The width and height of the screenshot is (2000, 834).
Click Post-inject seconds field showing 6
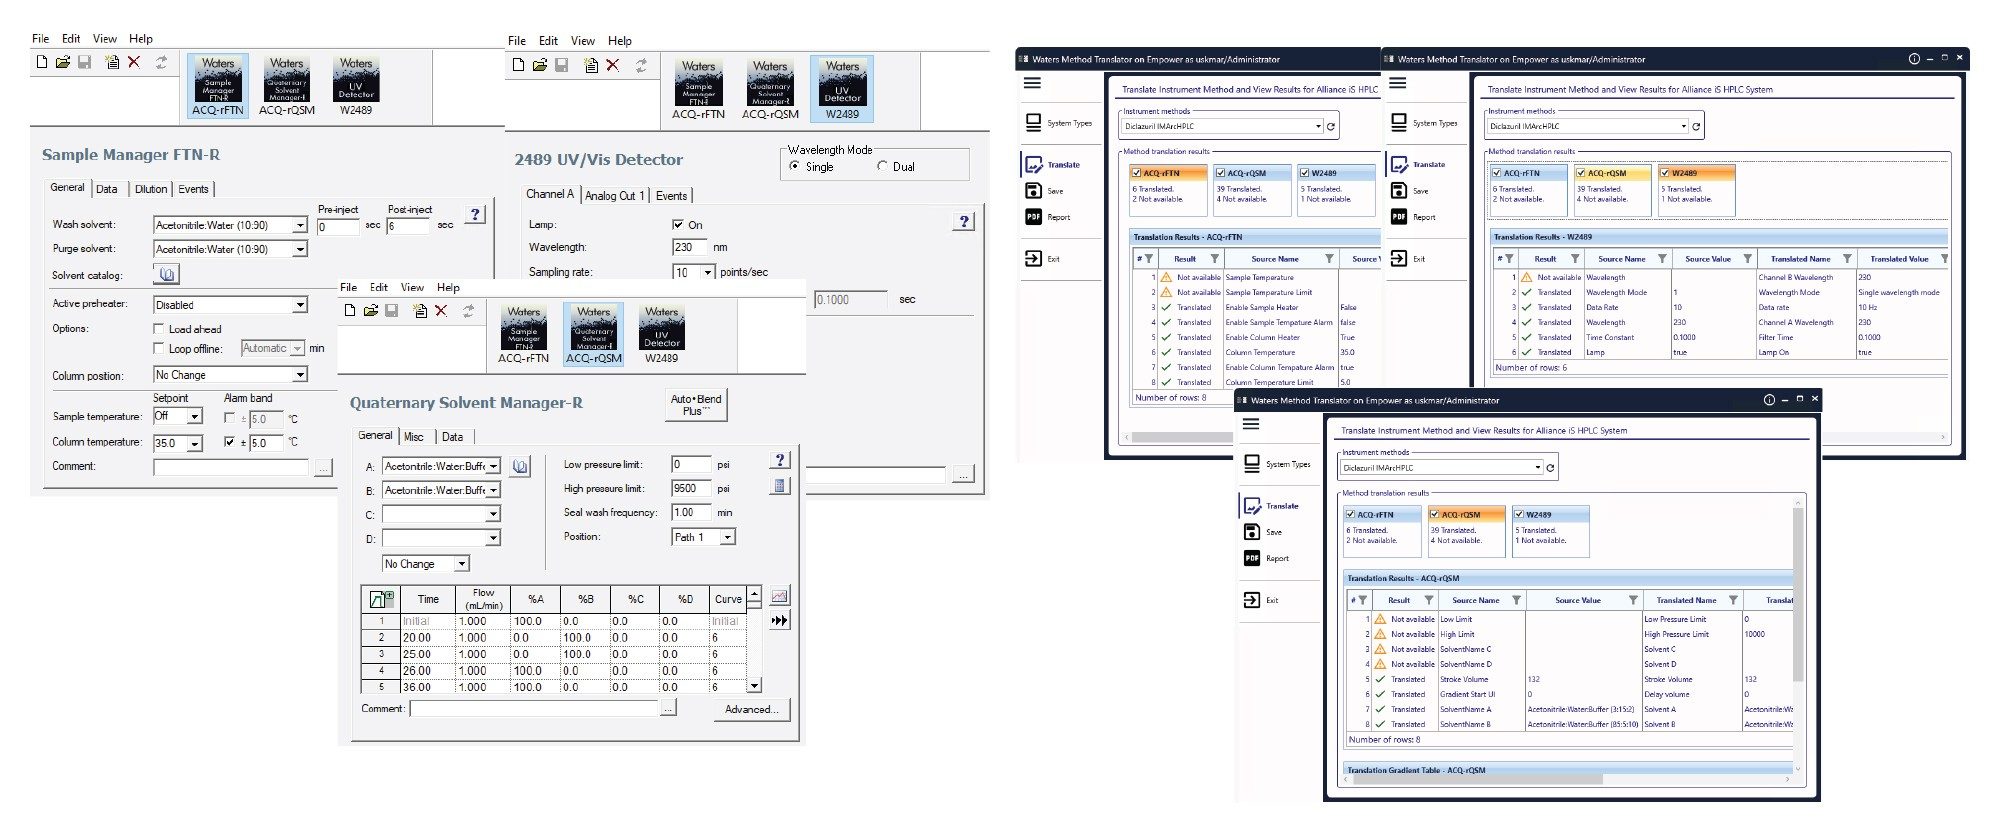[x=408, y=226]
